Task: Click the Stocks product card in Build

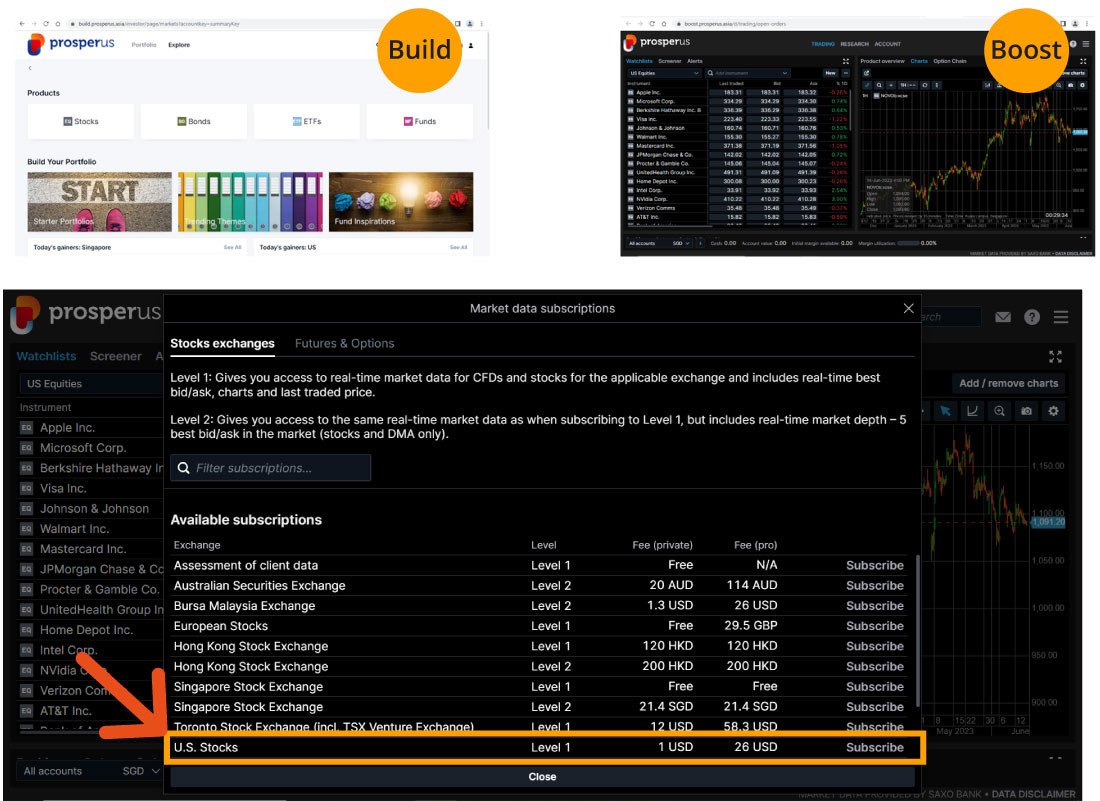Action: 81,121
